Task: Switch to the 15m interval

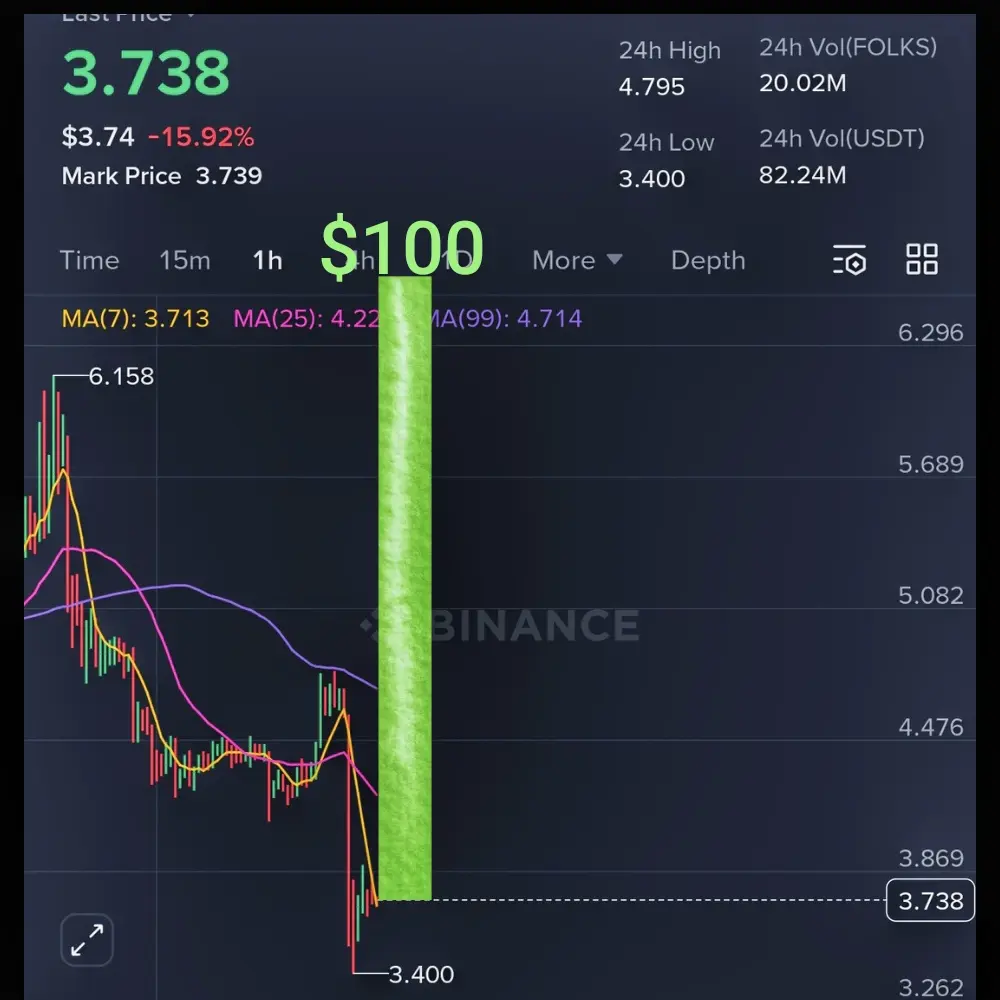Action: tap(184, 260)
